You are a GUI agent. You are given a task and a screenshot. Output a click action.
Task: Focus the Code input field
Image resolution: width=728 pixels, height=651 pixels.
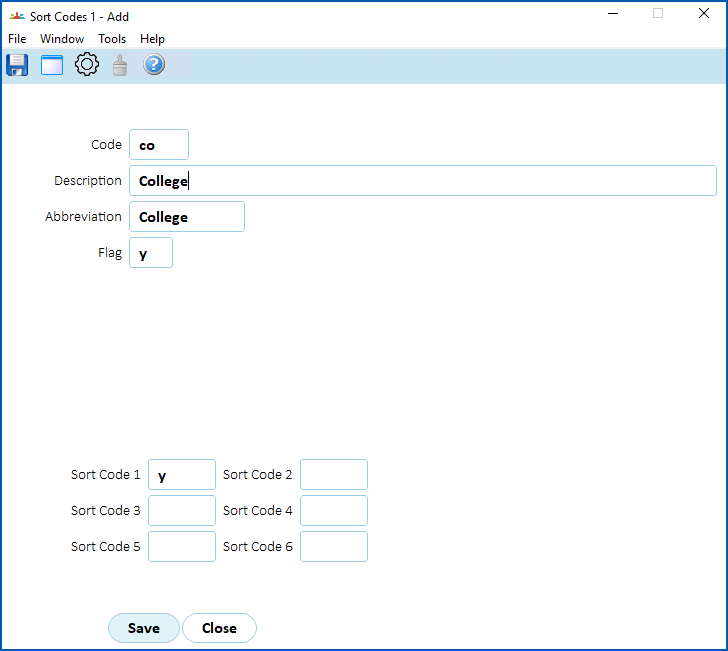click(159, 144)
